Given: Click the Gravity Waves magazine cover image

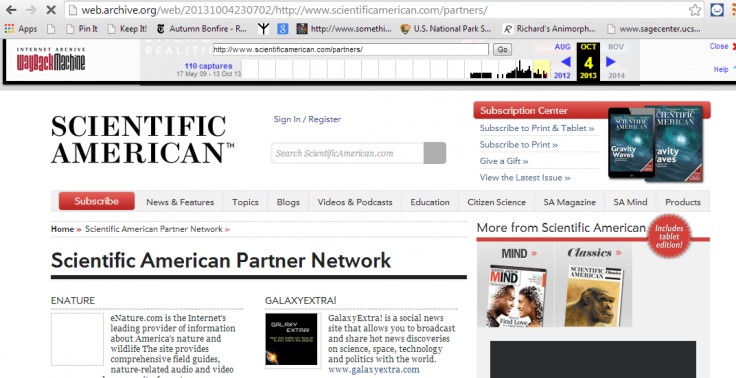Looking at the screenshot, I should point(655,143).
